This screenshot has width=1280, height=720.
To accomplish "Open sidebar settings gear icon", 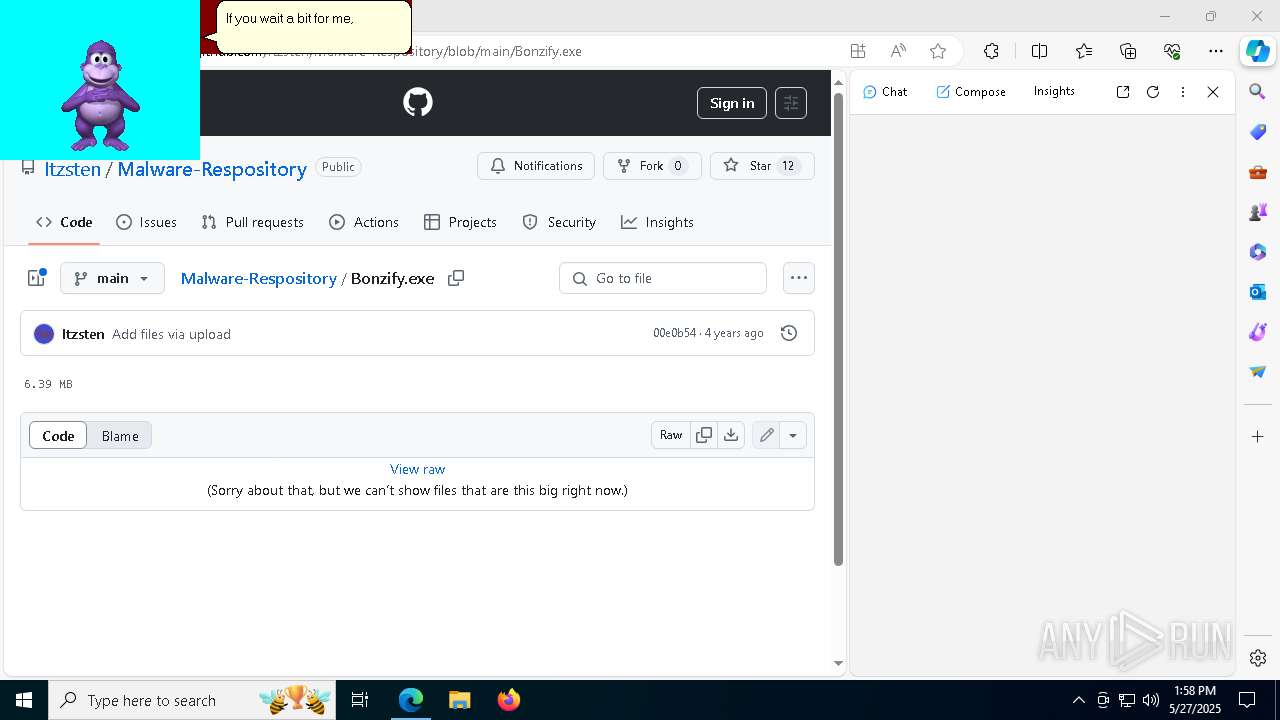I will (1258, 658).
